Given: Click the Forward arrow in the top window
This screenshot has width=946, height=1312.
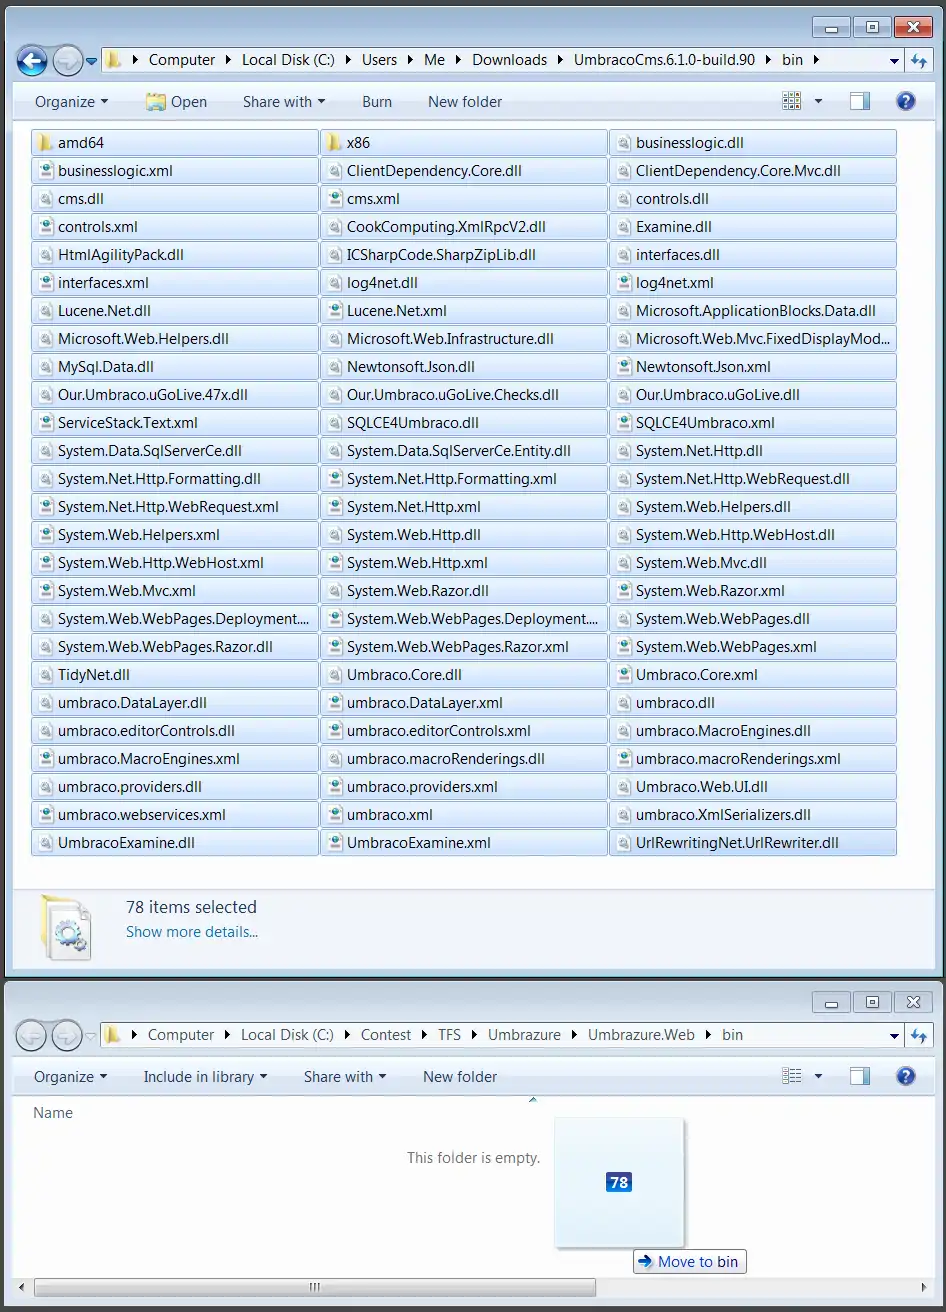Looking at the screenshot, I should [67, 61].
